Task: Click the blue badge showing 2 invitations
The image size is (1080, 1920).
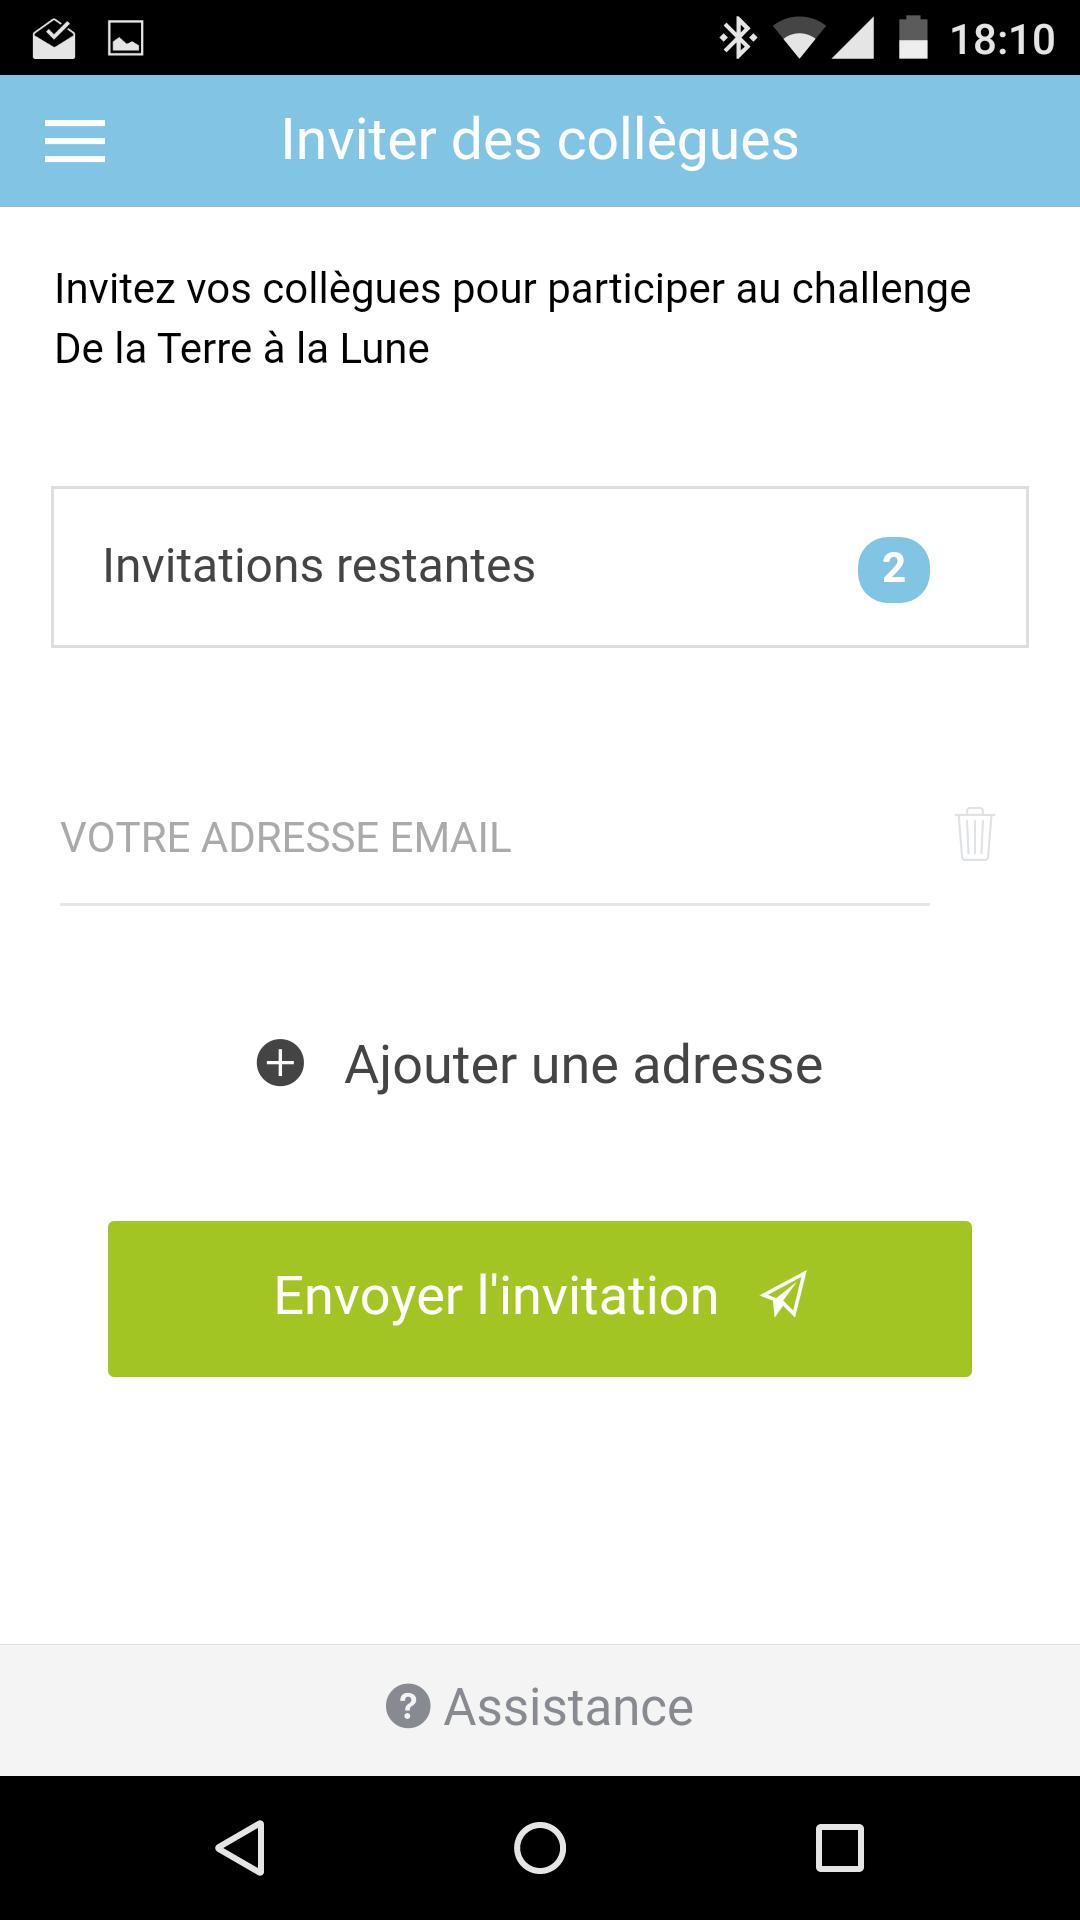Action: tap(895, 567)
